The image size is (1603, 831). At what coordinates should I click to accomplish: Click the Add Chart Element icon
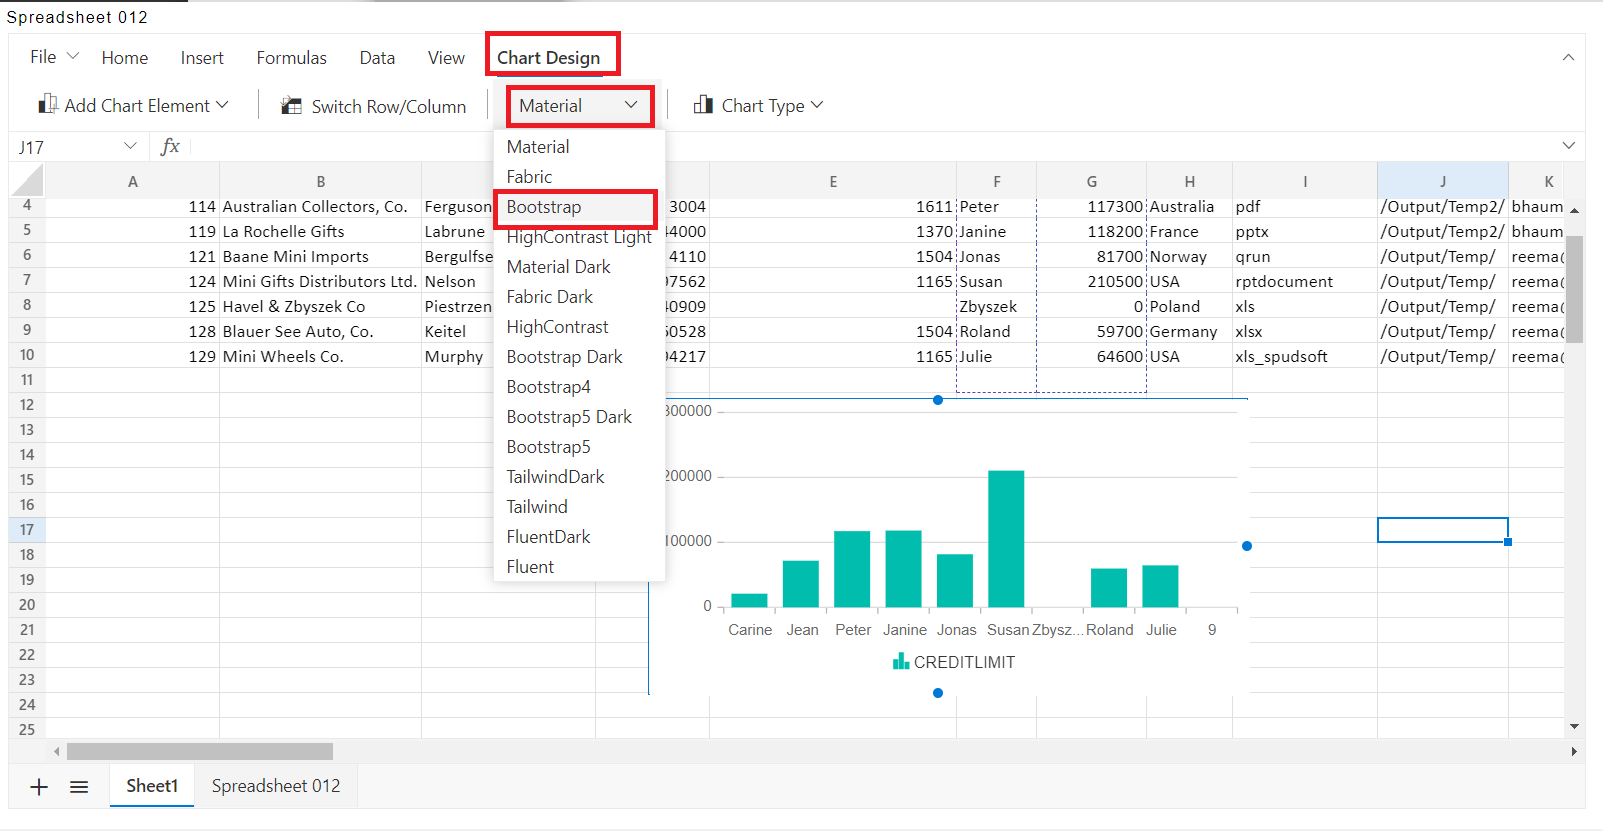pyautogui.click(x=47, y=104)
